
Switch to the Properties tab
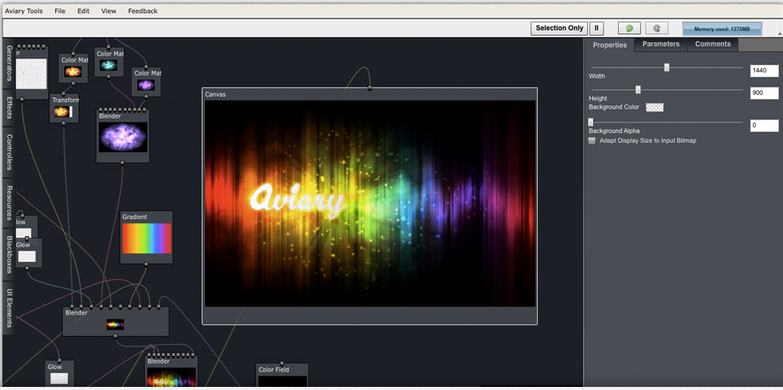pyautogui.click(x=610, y=45)
